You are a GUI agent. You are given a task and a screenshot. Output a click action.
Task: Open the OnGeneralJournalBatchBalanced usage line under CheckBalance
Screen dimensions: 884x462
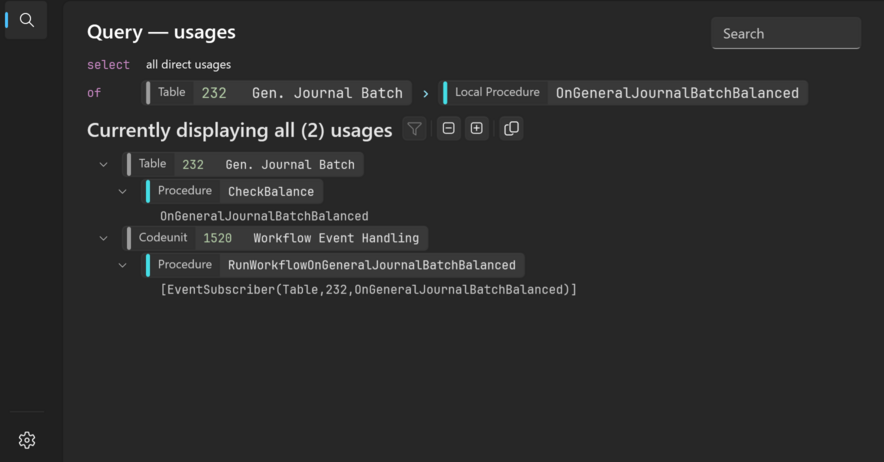tap(264, 216)
